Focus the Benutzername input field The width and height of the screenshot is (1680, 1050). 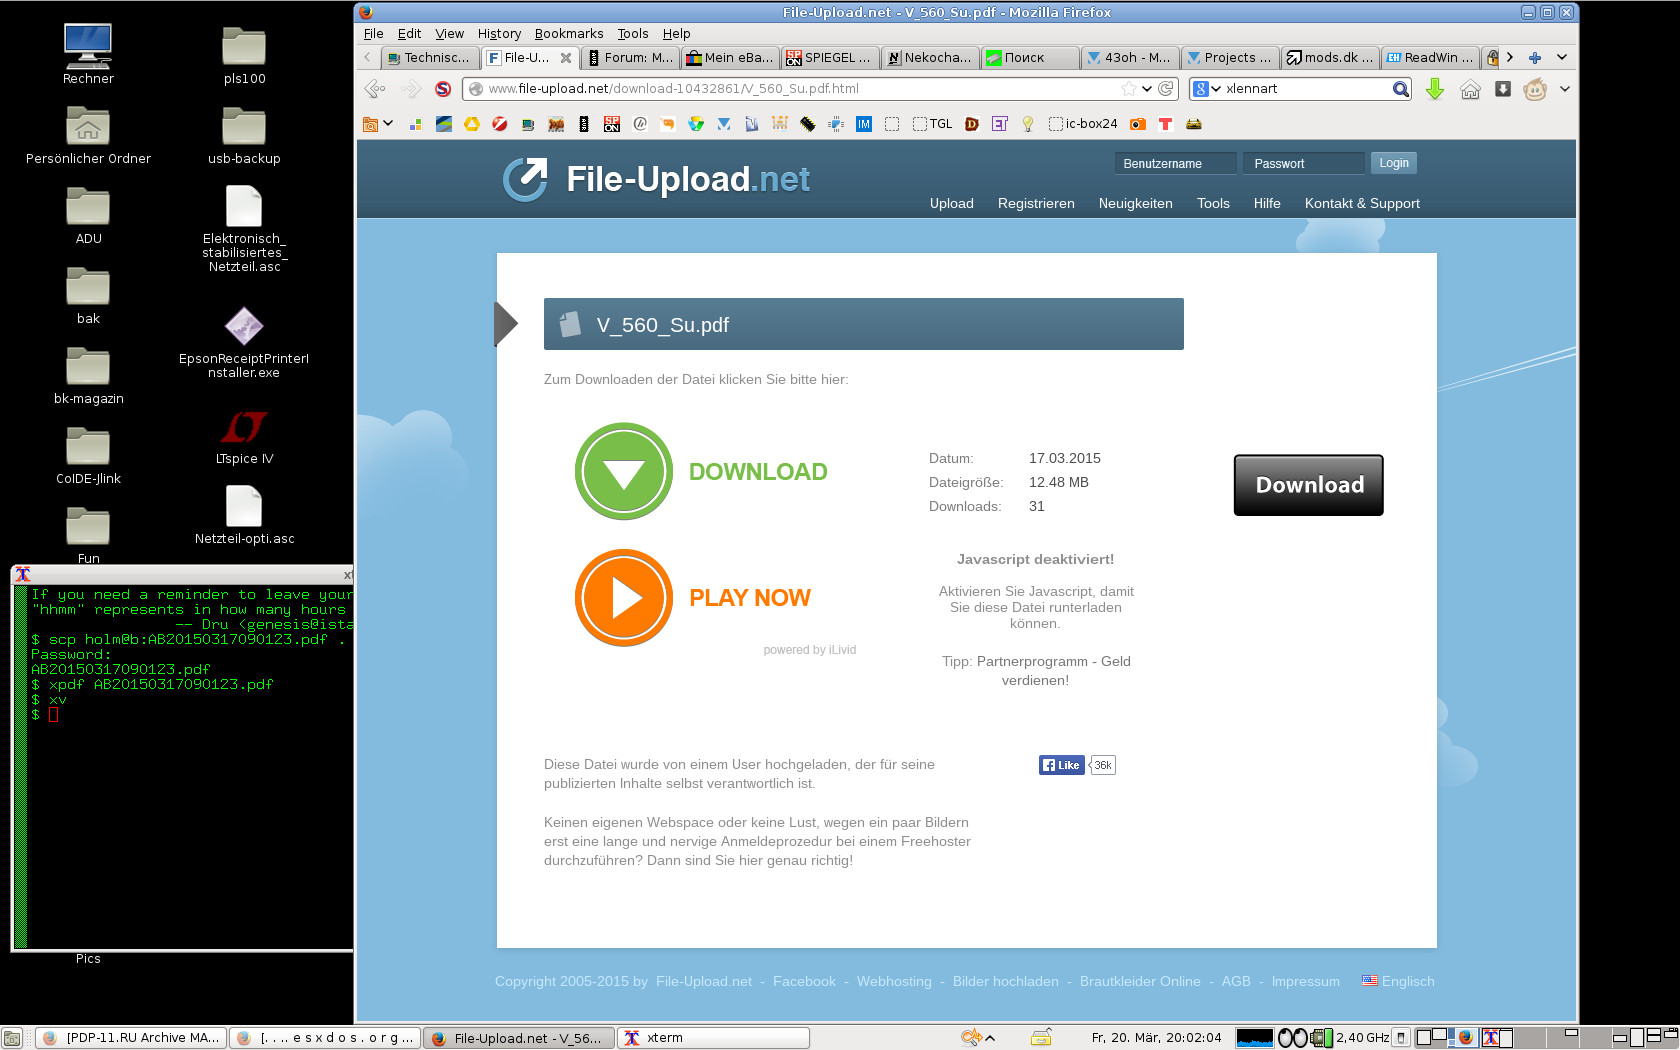click(x=1175, y=163)
